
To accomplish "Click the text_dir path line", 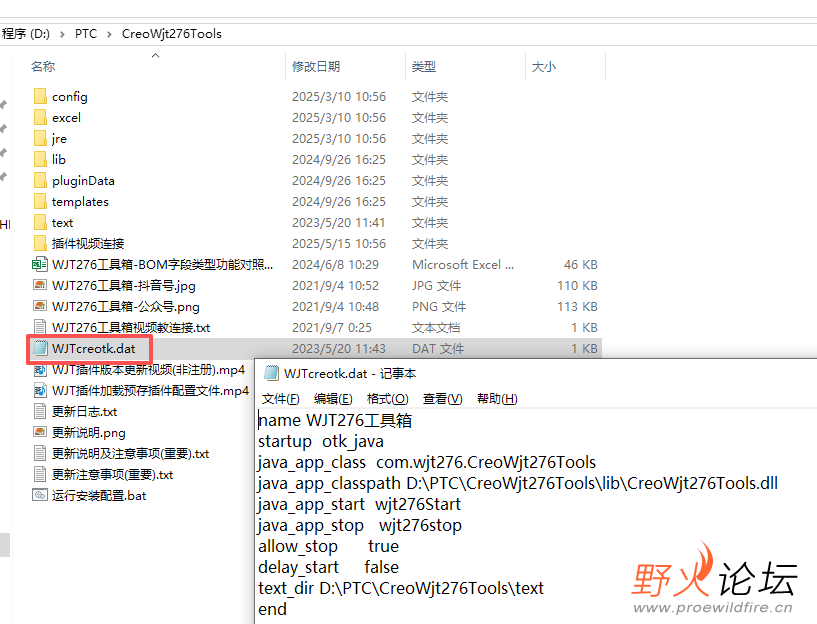I will (401, 588).
